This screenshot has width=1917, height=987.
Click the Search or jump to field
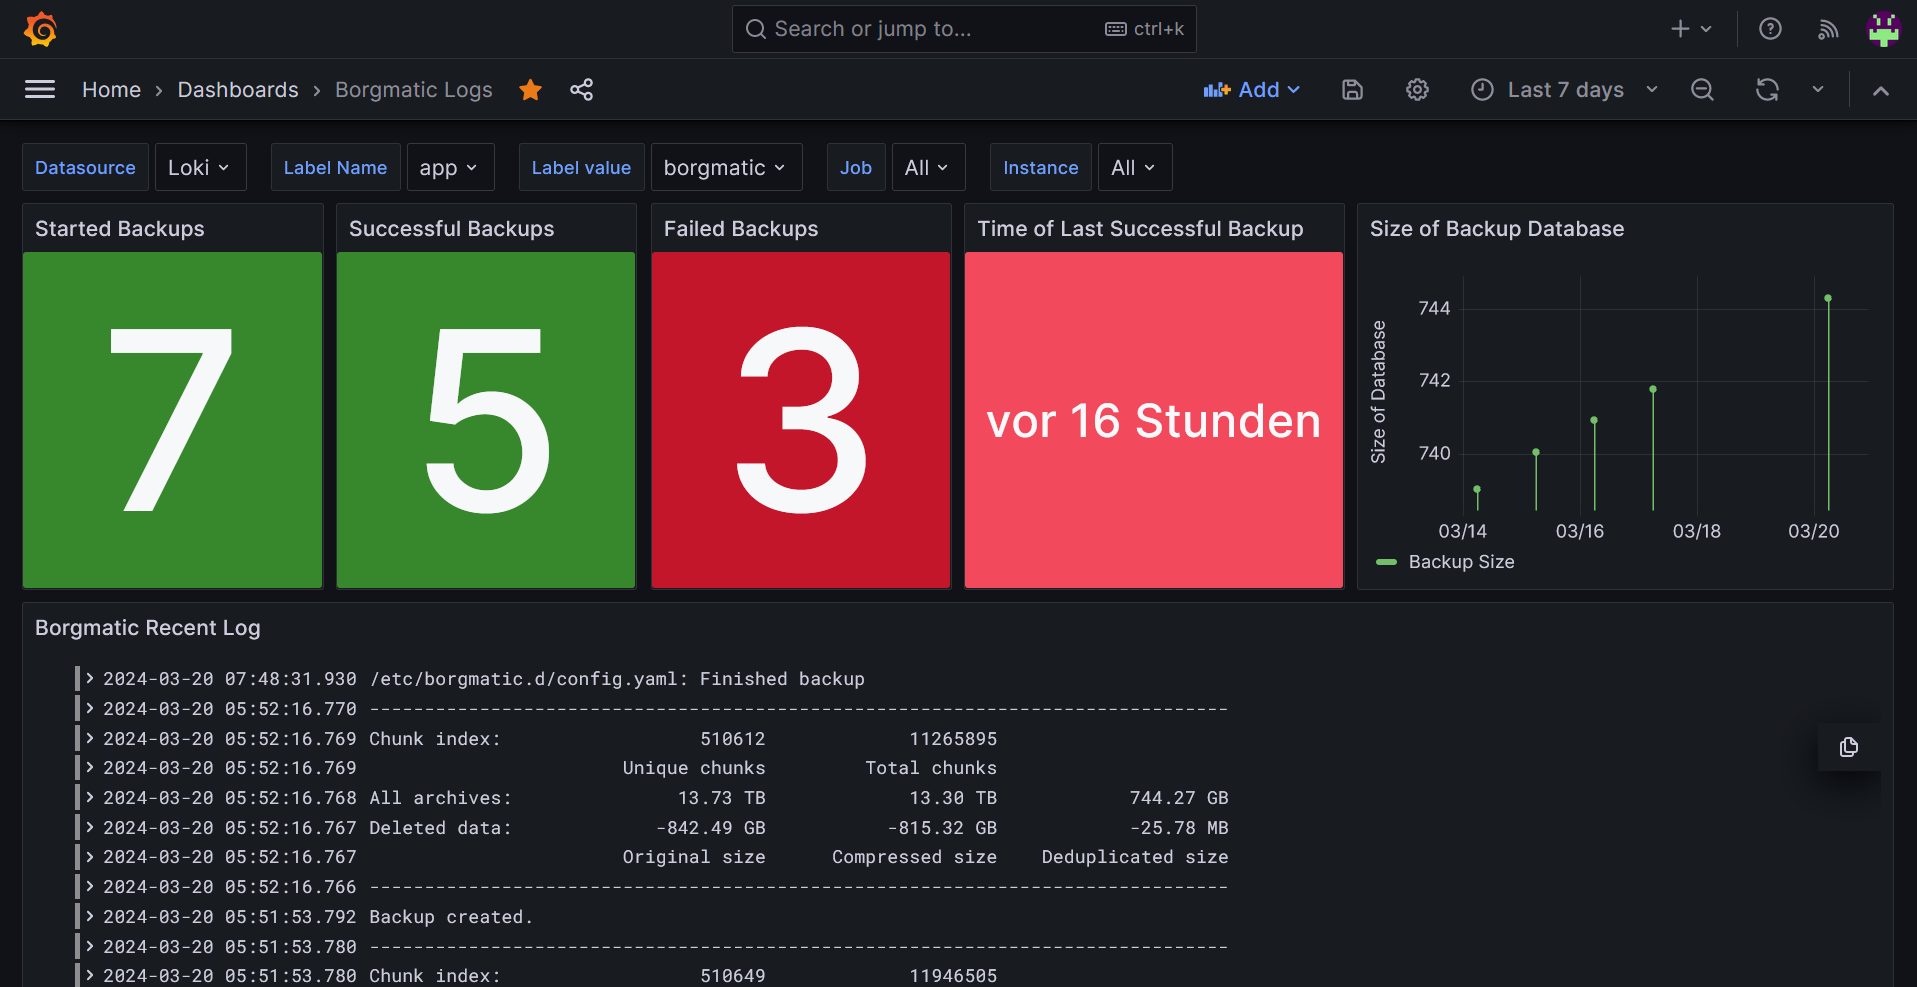pos(964,29)
